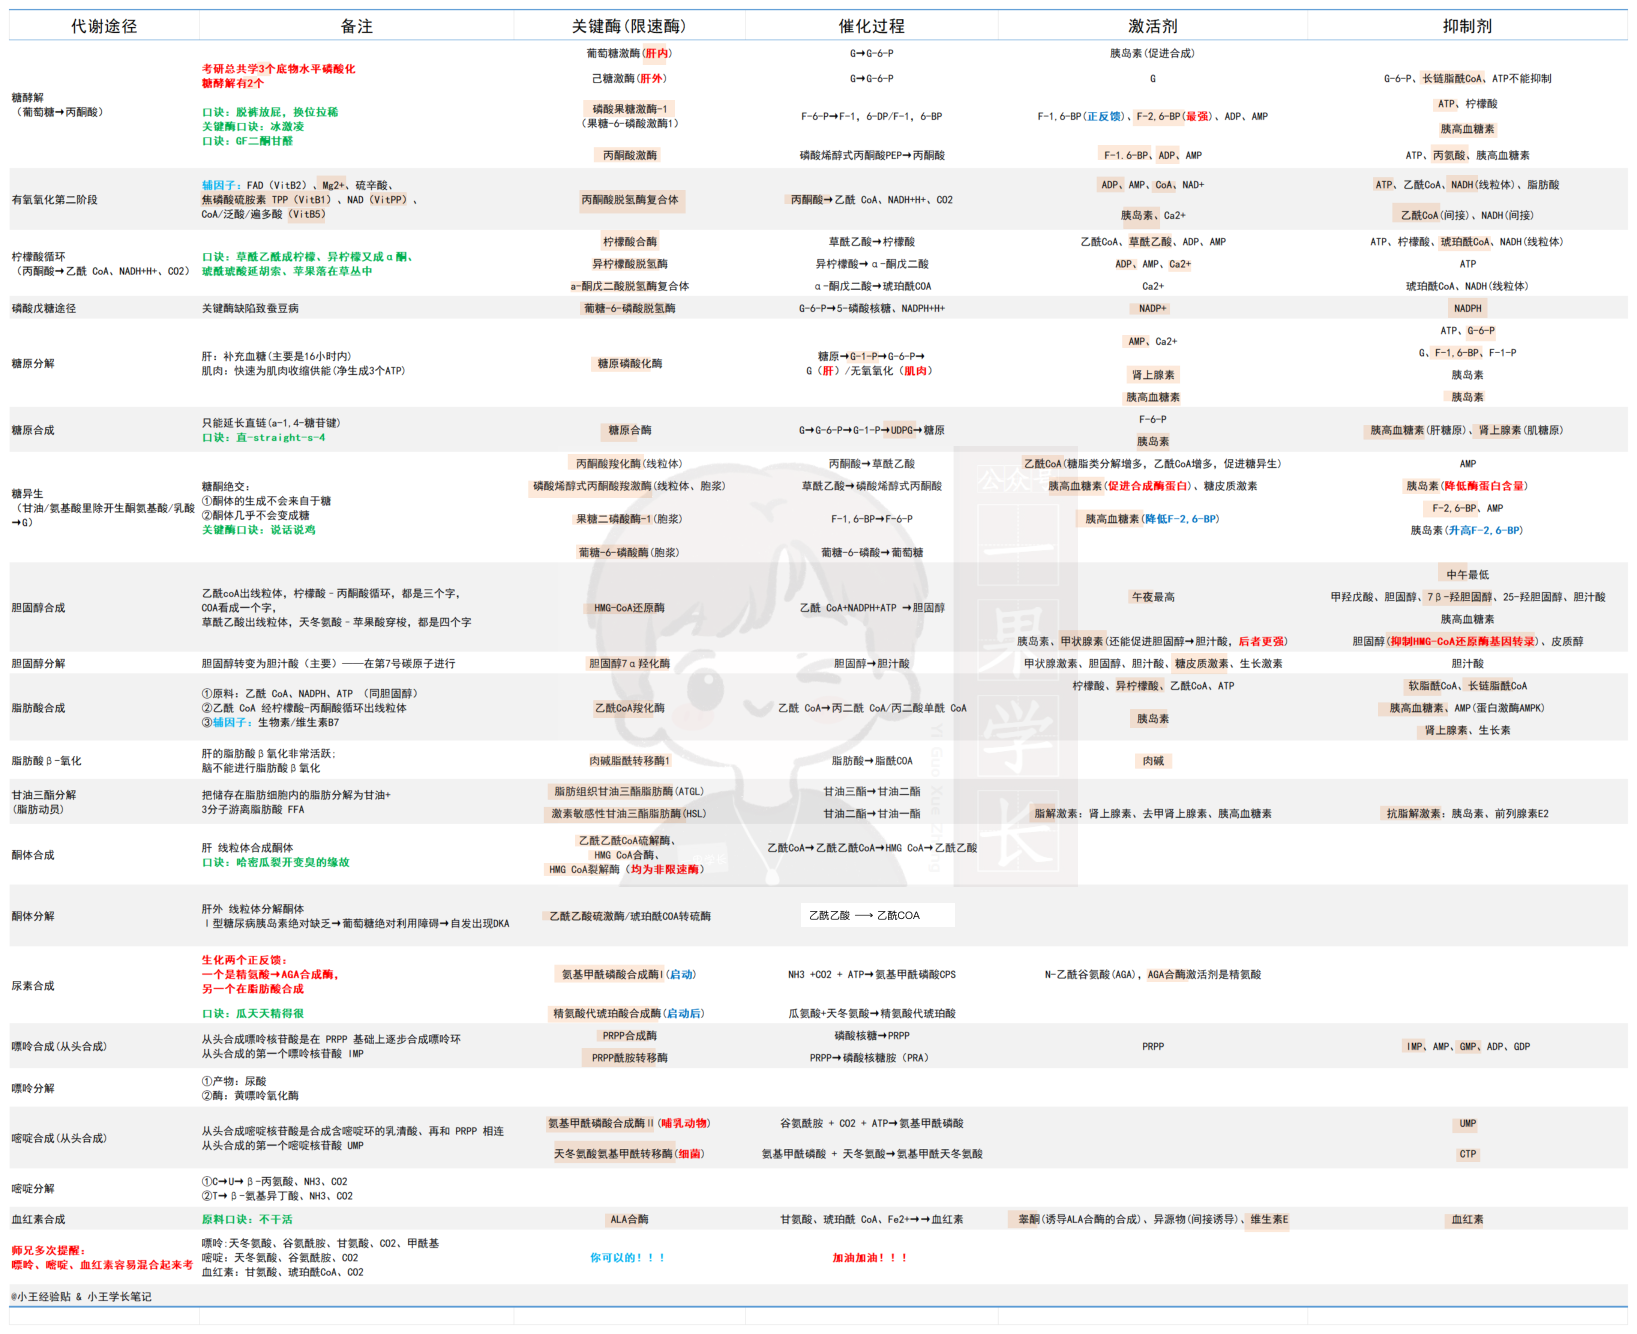The height and width of the screenshot is (1334, 1637).
Task: Click the 丙酮酸脱氢酶复合体 cell
Action: point(629,200)
